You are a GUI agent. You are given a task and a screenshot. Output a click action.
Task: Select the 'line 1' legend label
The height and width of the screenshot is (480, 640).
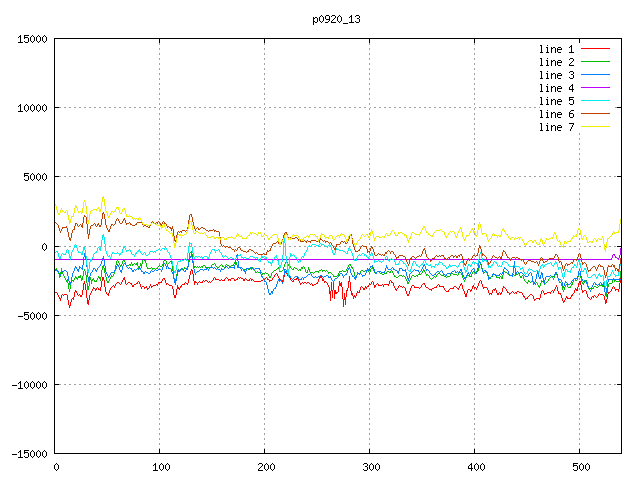coord(557,49)
